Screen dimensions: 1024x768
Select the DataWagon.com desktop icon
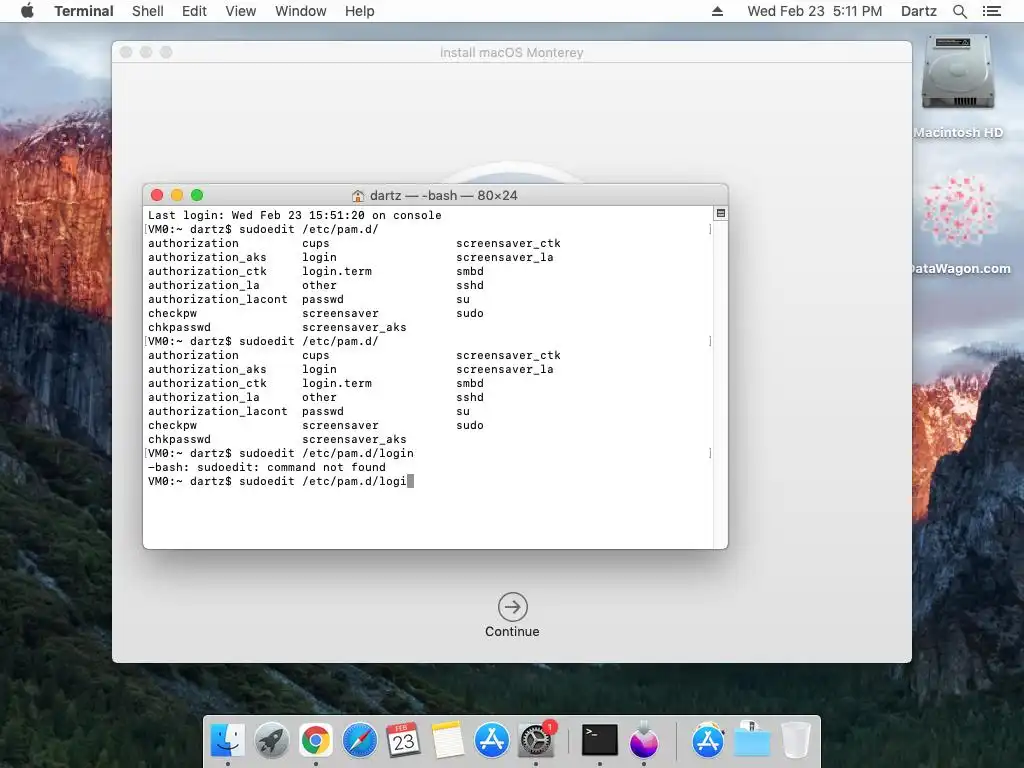point(959,222)
